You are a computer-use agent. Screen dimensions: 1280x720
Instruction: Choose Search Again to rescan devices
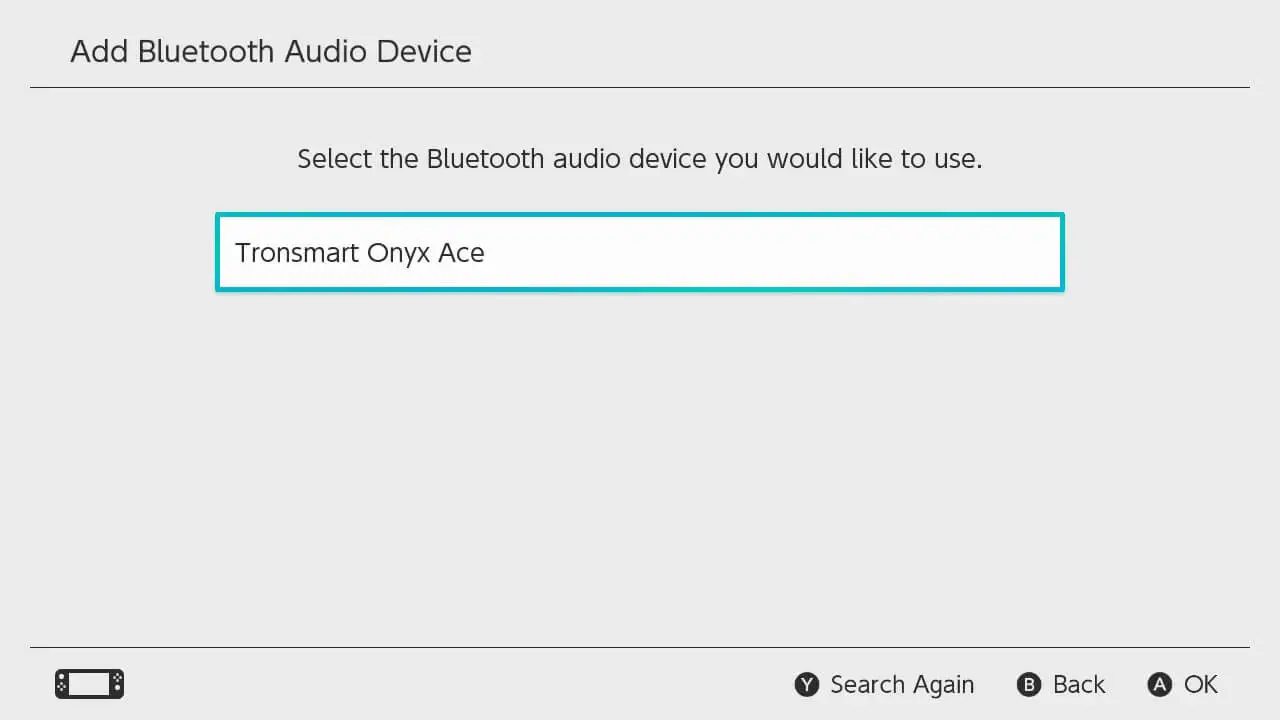(884, 685)
